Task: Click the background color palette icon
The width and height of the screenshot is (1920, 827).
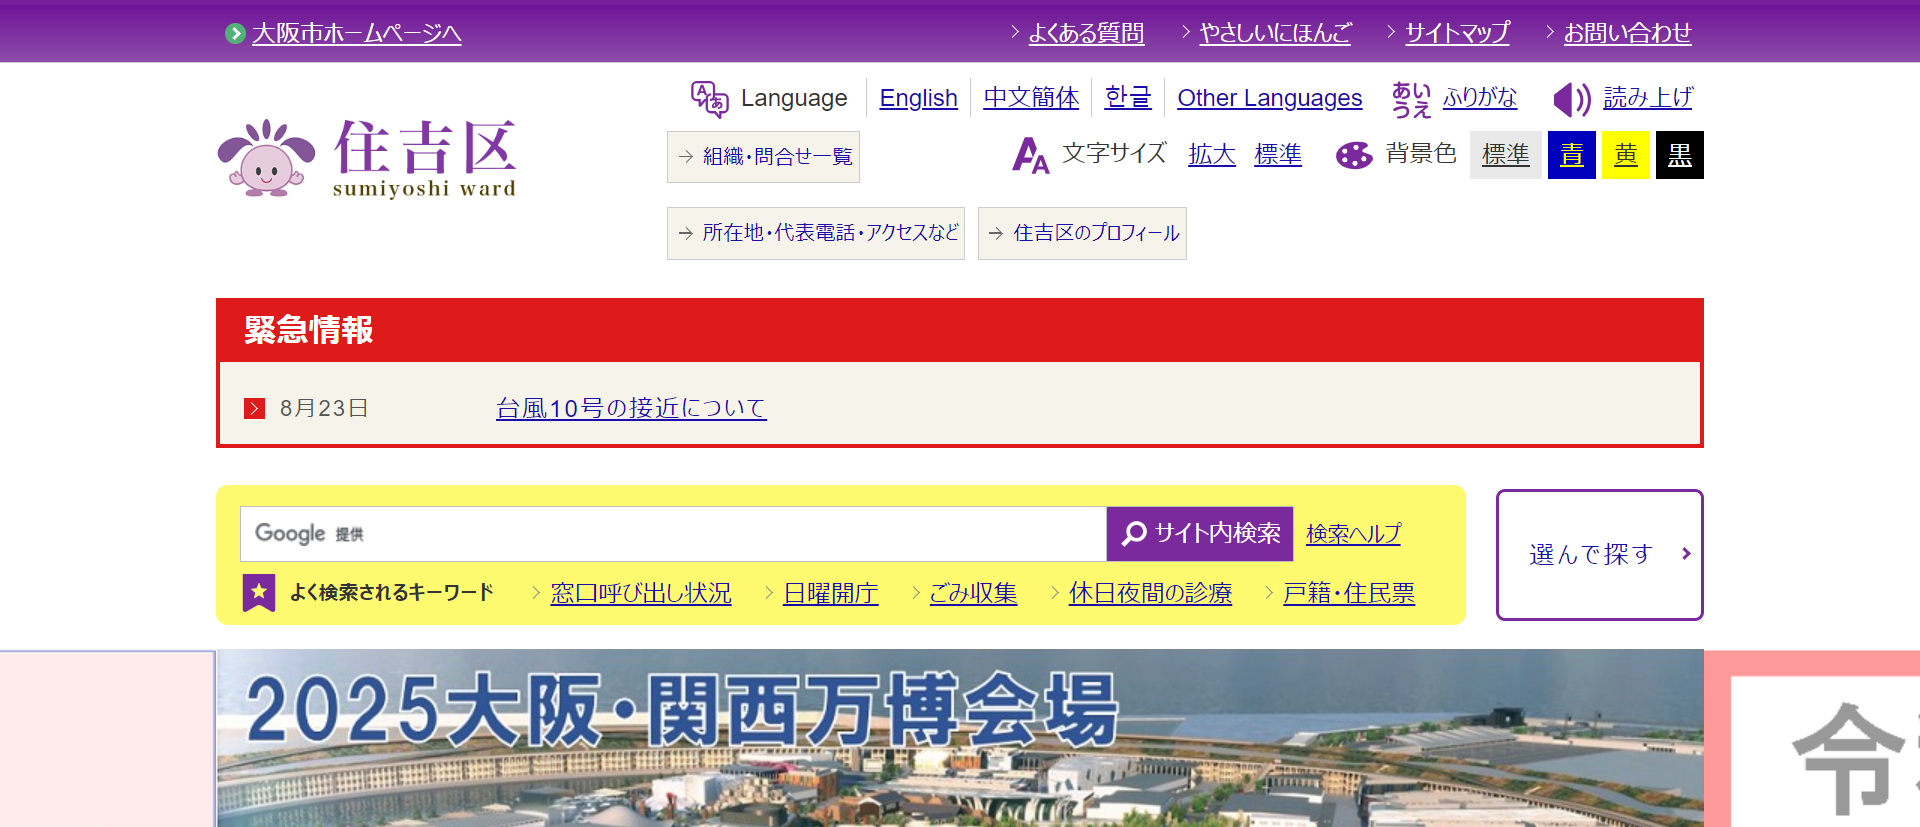Action: click(1354, 155)
